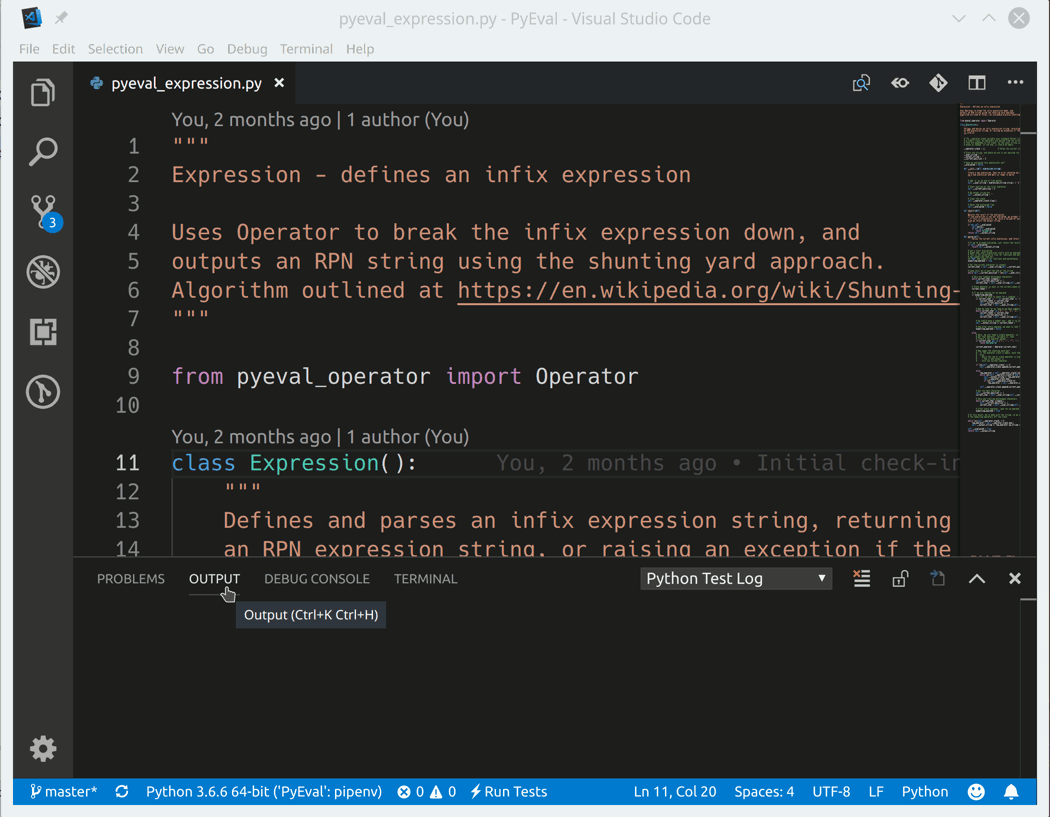Maximize the panel with the chevron
This screenshot has width=1050, height=817.
[977, 578]
